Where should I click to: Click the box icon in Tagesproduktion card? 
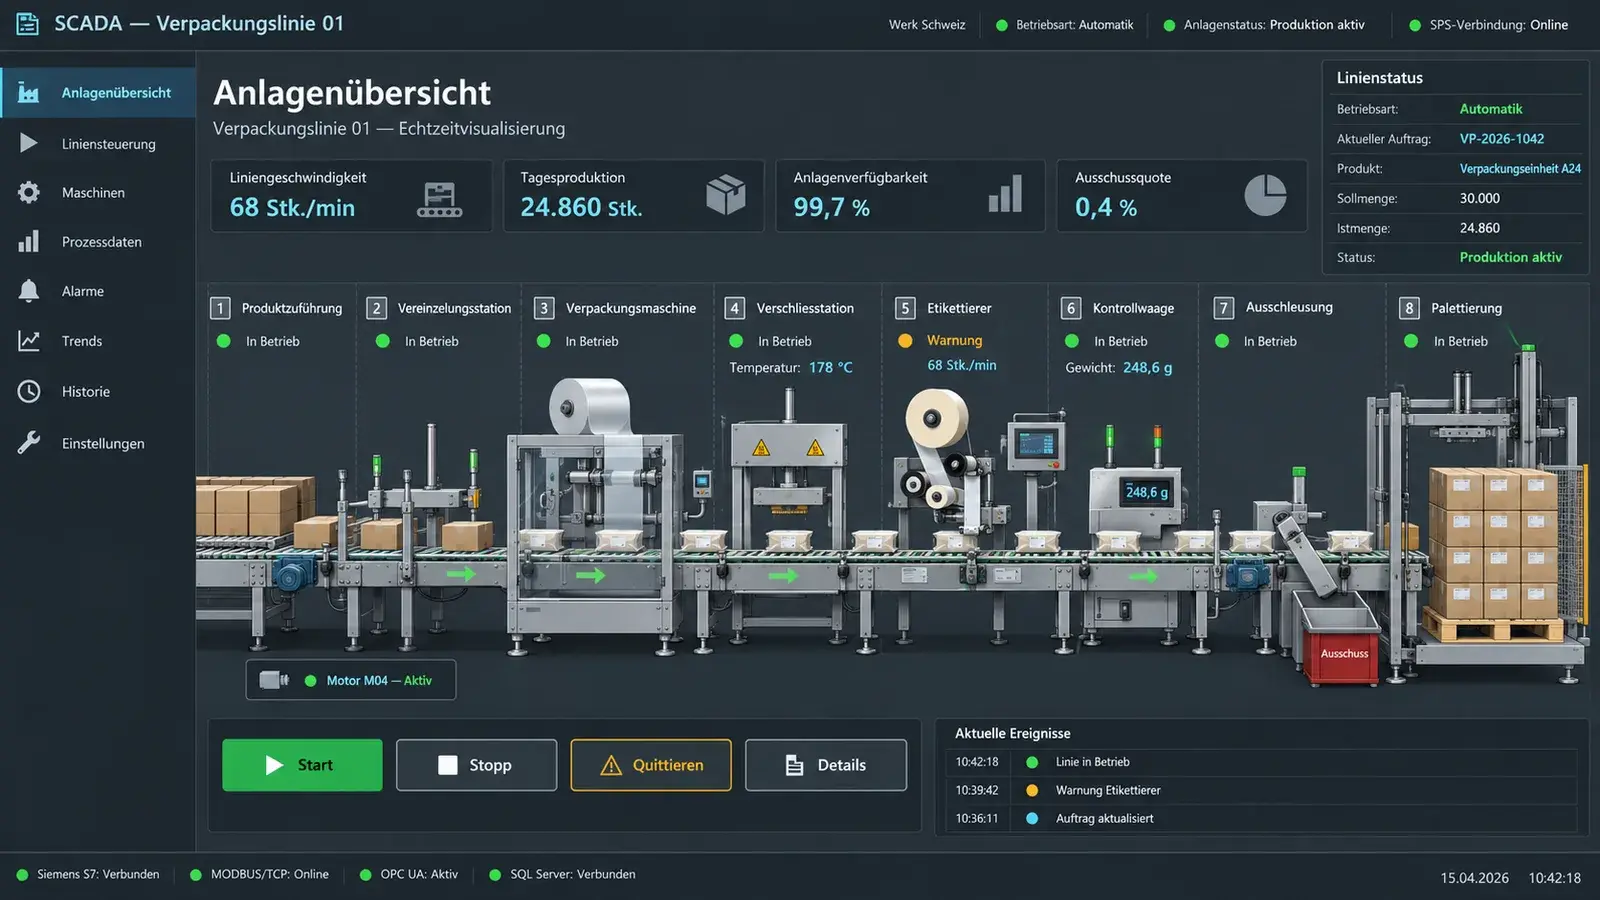726,194
